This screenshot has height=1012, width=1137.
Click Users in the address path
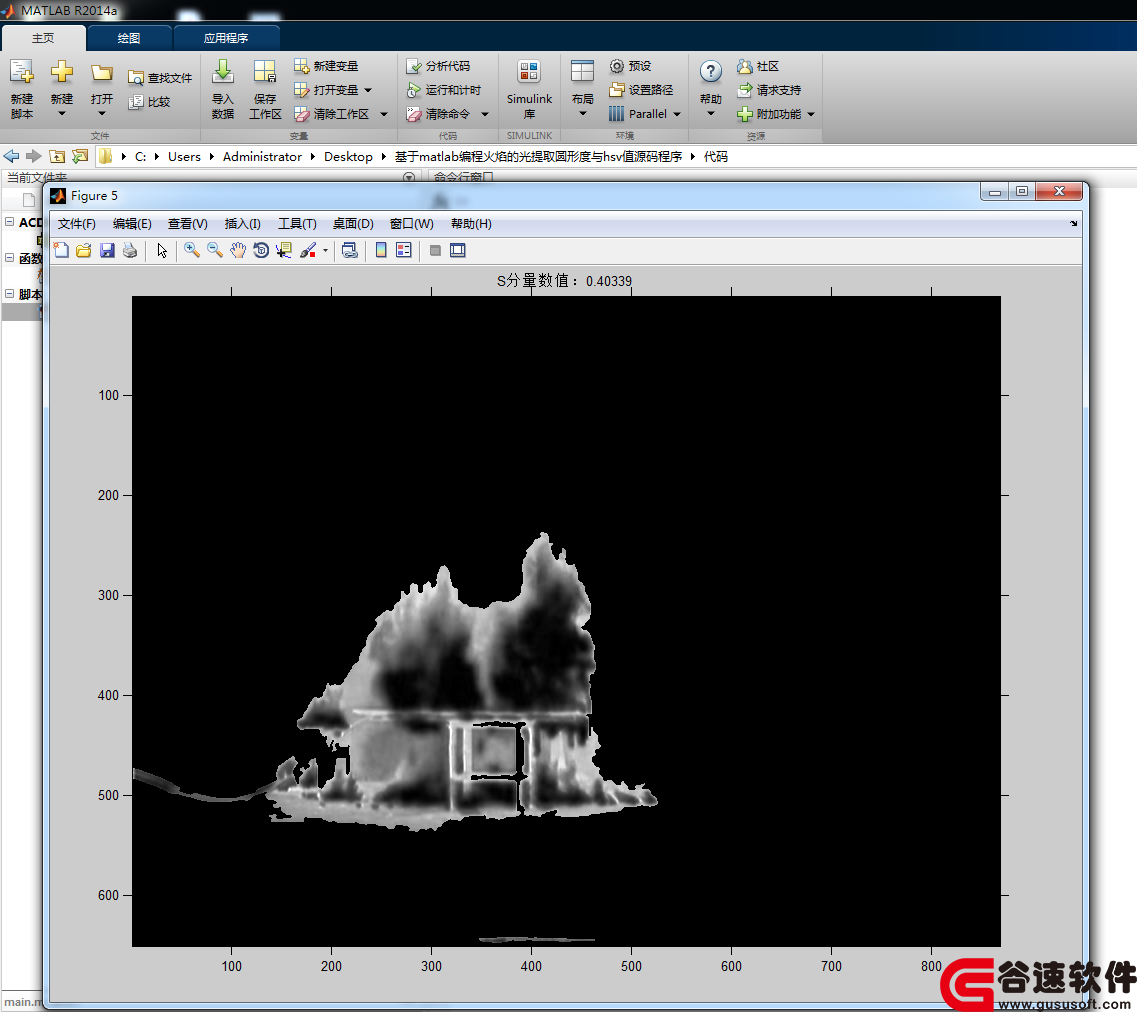[x=184, y=157]
